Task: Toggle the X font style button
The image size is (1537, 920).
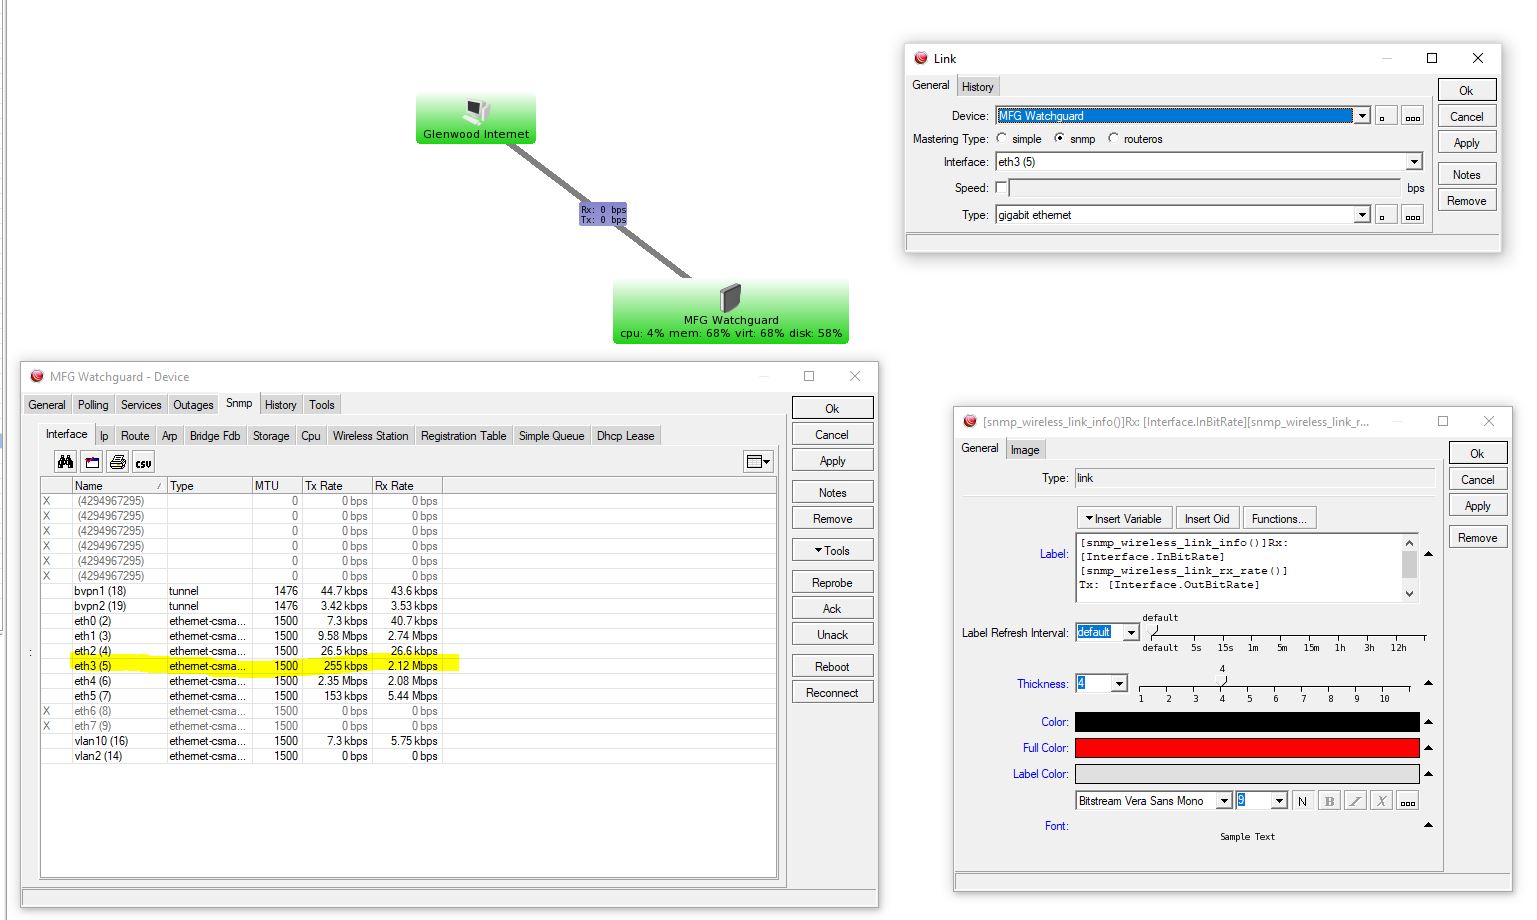Action: coord(1381,801)
